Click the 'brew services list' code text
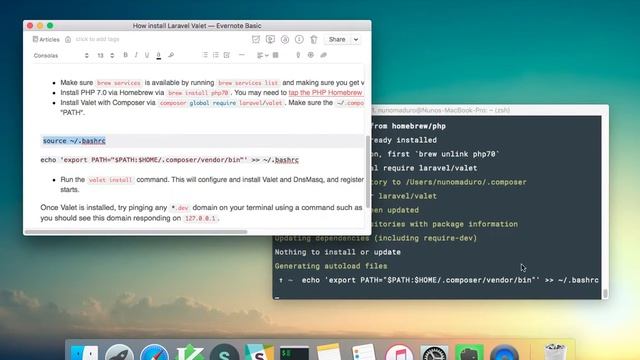 [x=248, y=83]
